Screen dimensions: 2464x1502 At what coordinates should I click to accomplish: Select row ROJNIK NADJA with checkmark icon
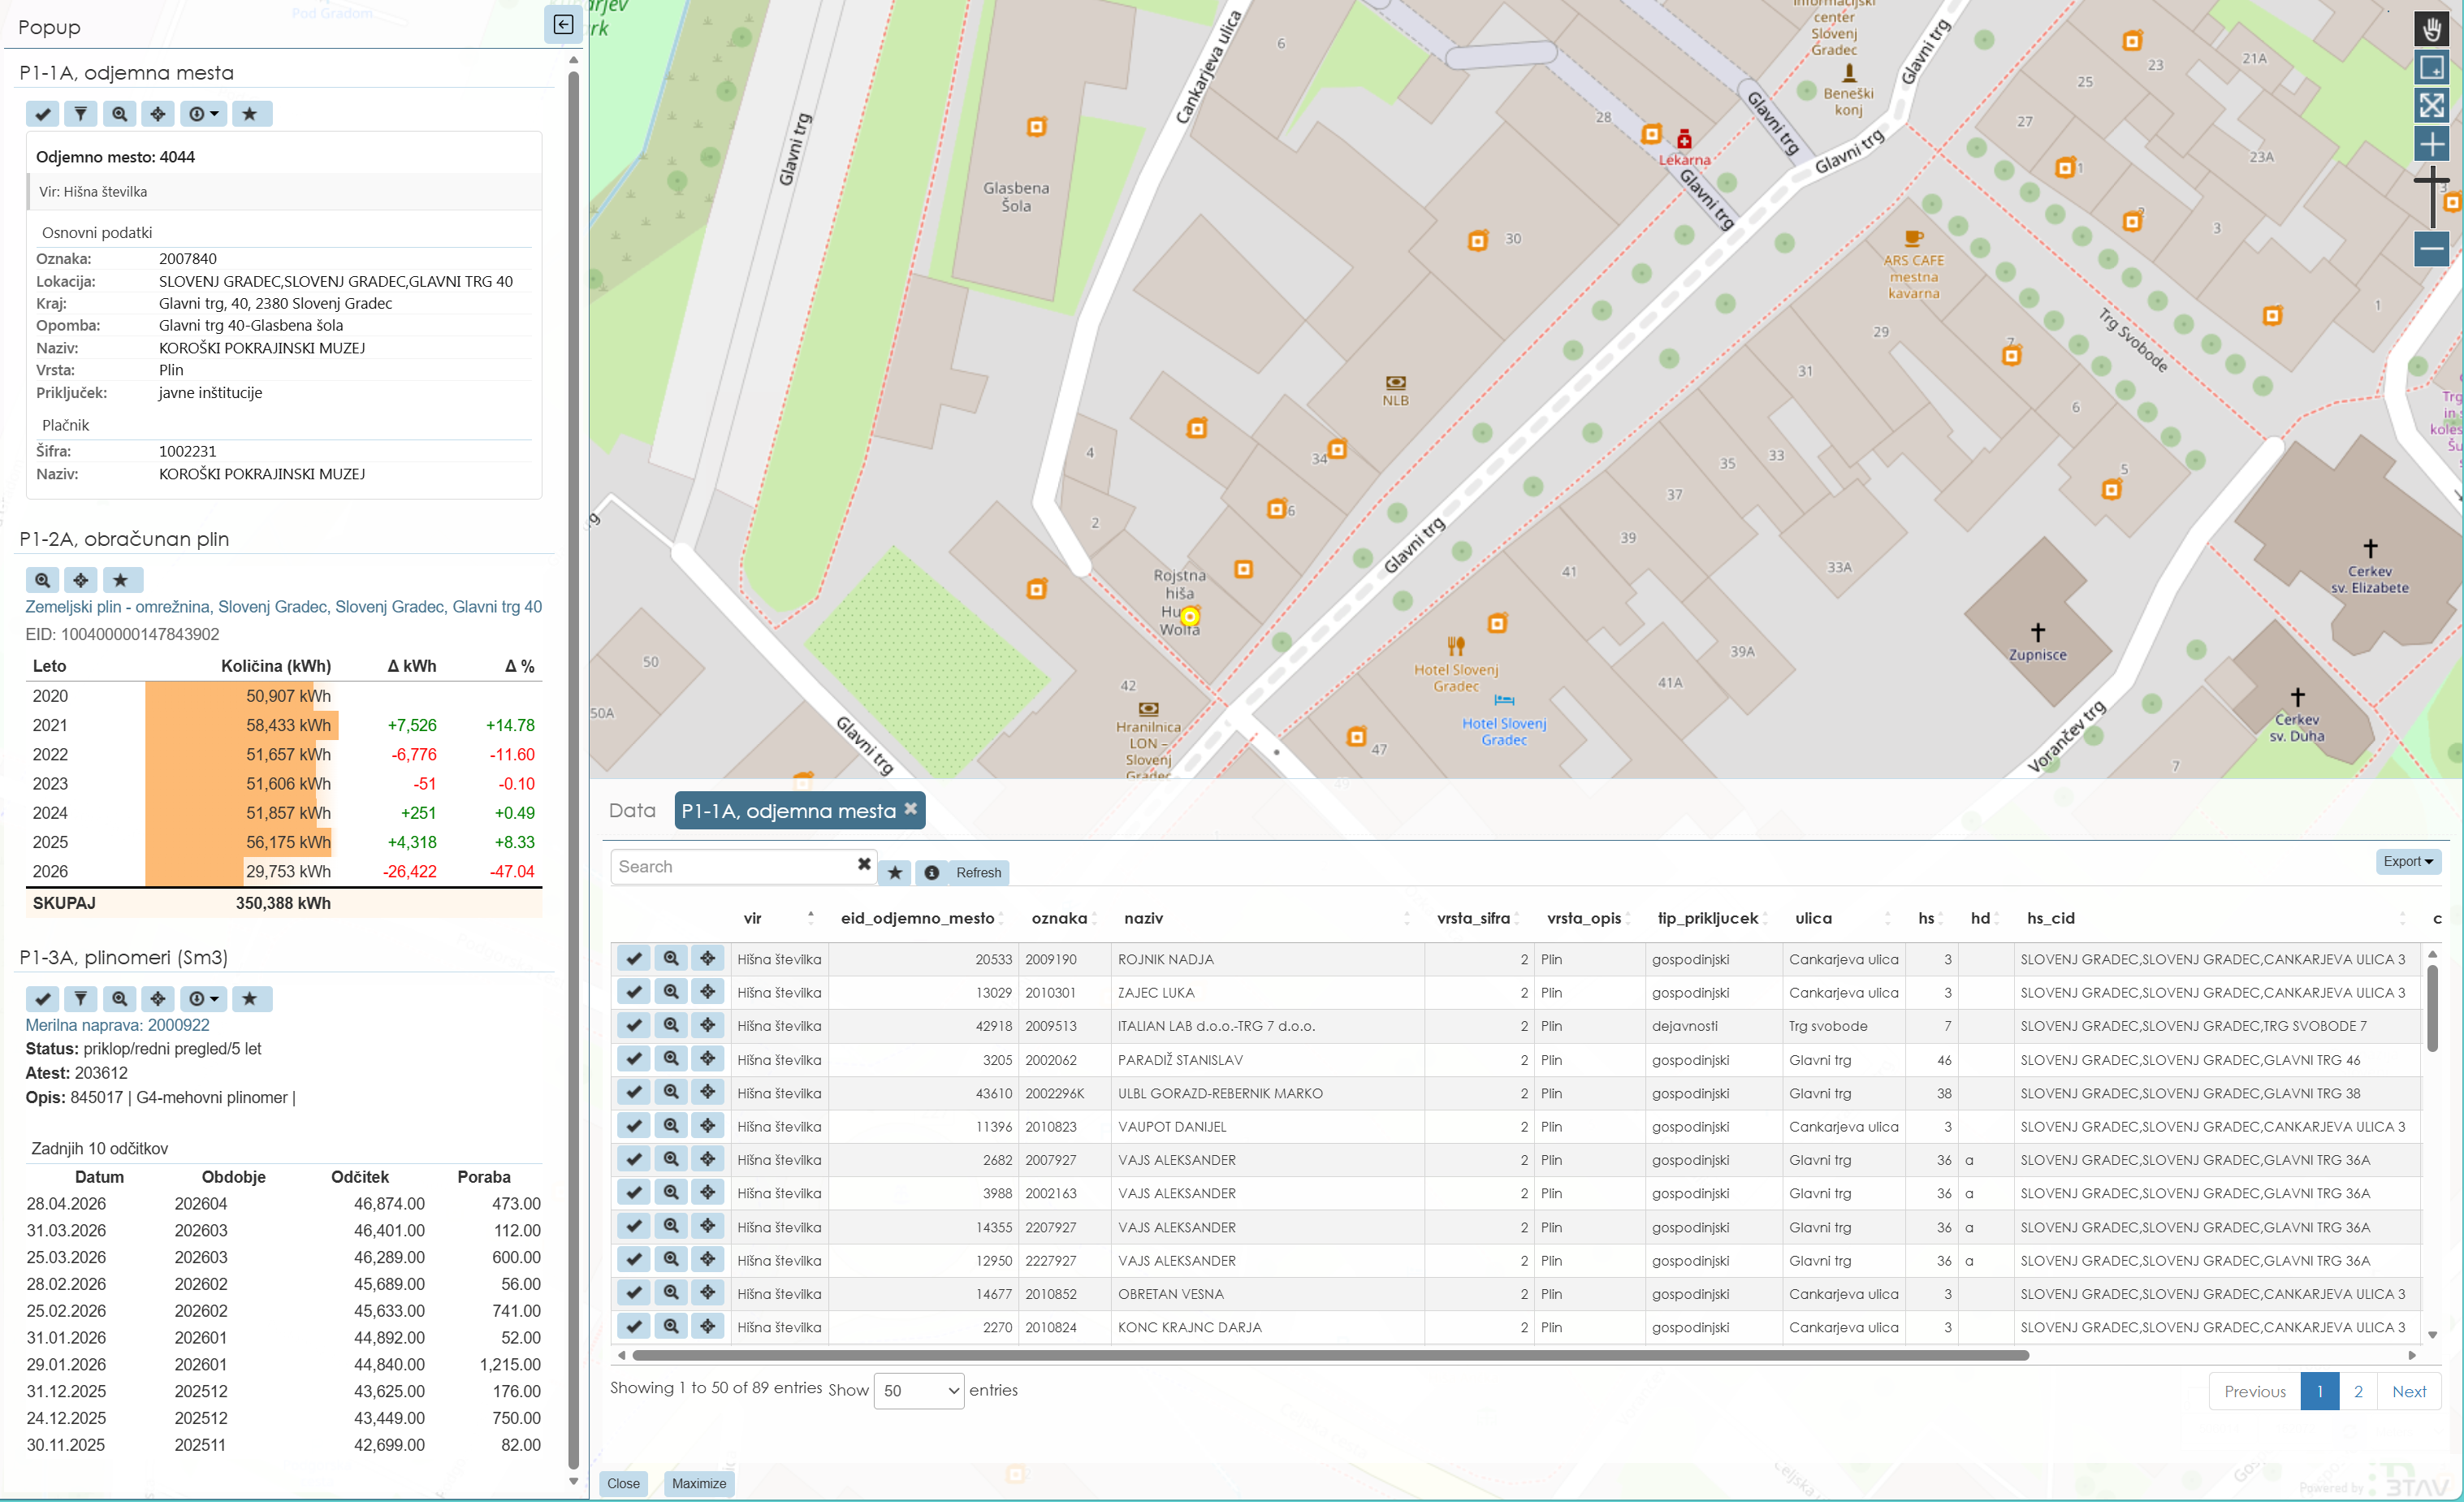click(633, 958)
